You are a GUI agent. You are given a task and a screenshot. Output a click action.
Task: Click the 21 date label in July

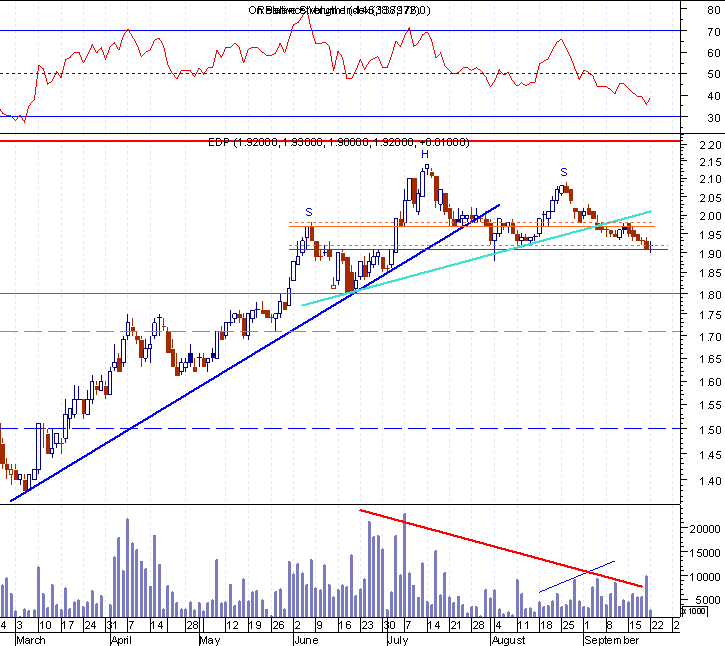click(456, 626)
